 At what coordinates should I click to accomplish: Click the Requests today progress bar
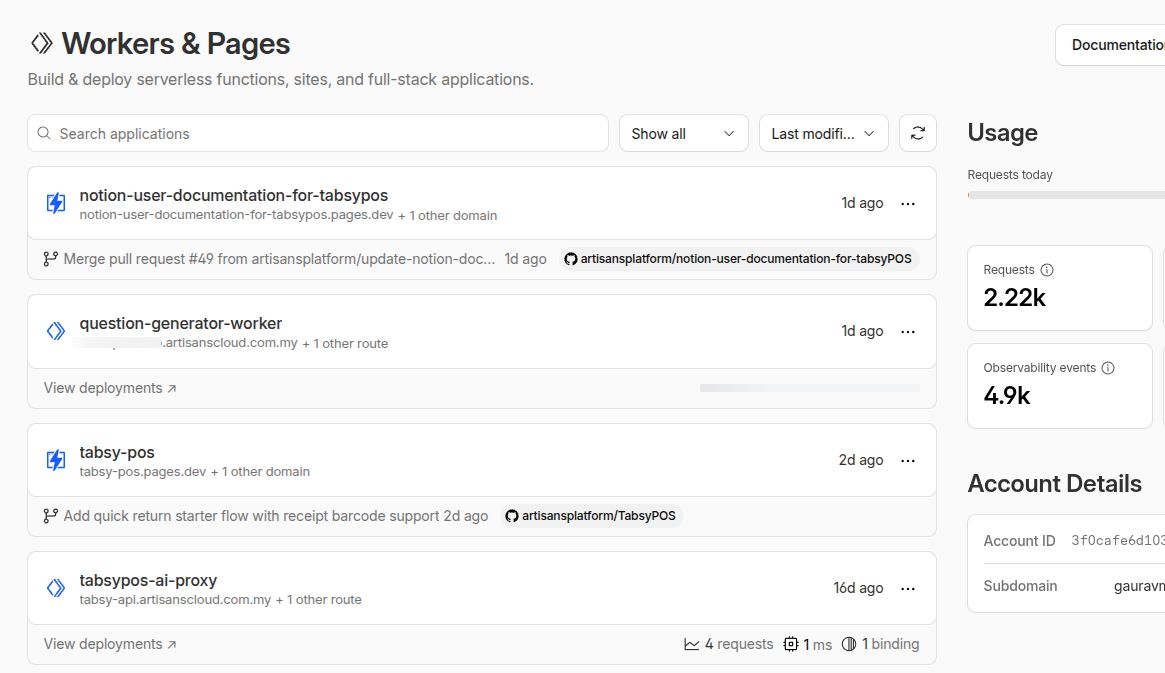point(1066,195)
